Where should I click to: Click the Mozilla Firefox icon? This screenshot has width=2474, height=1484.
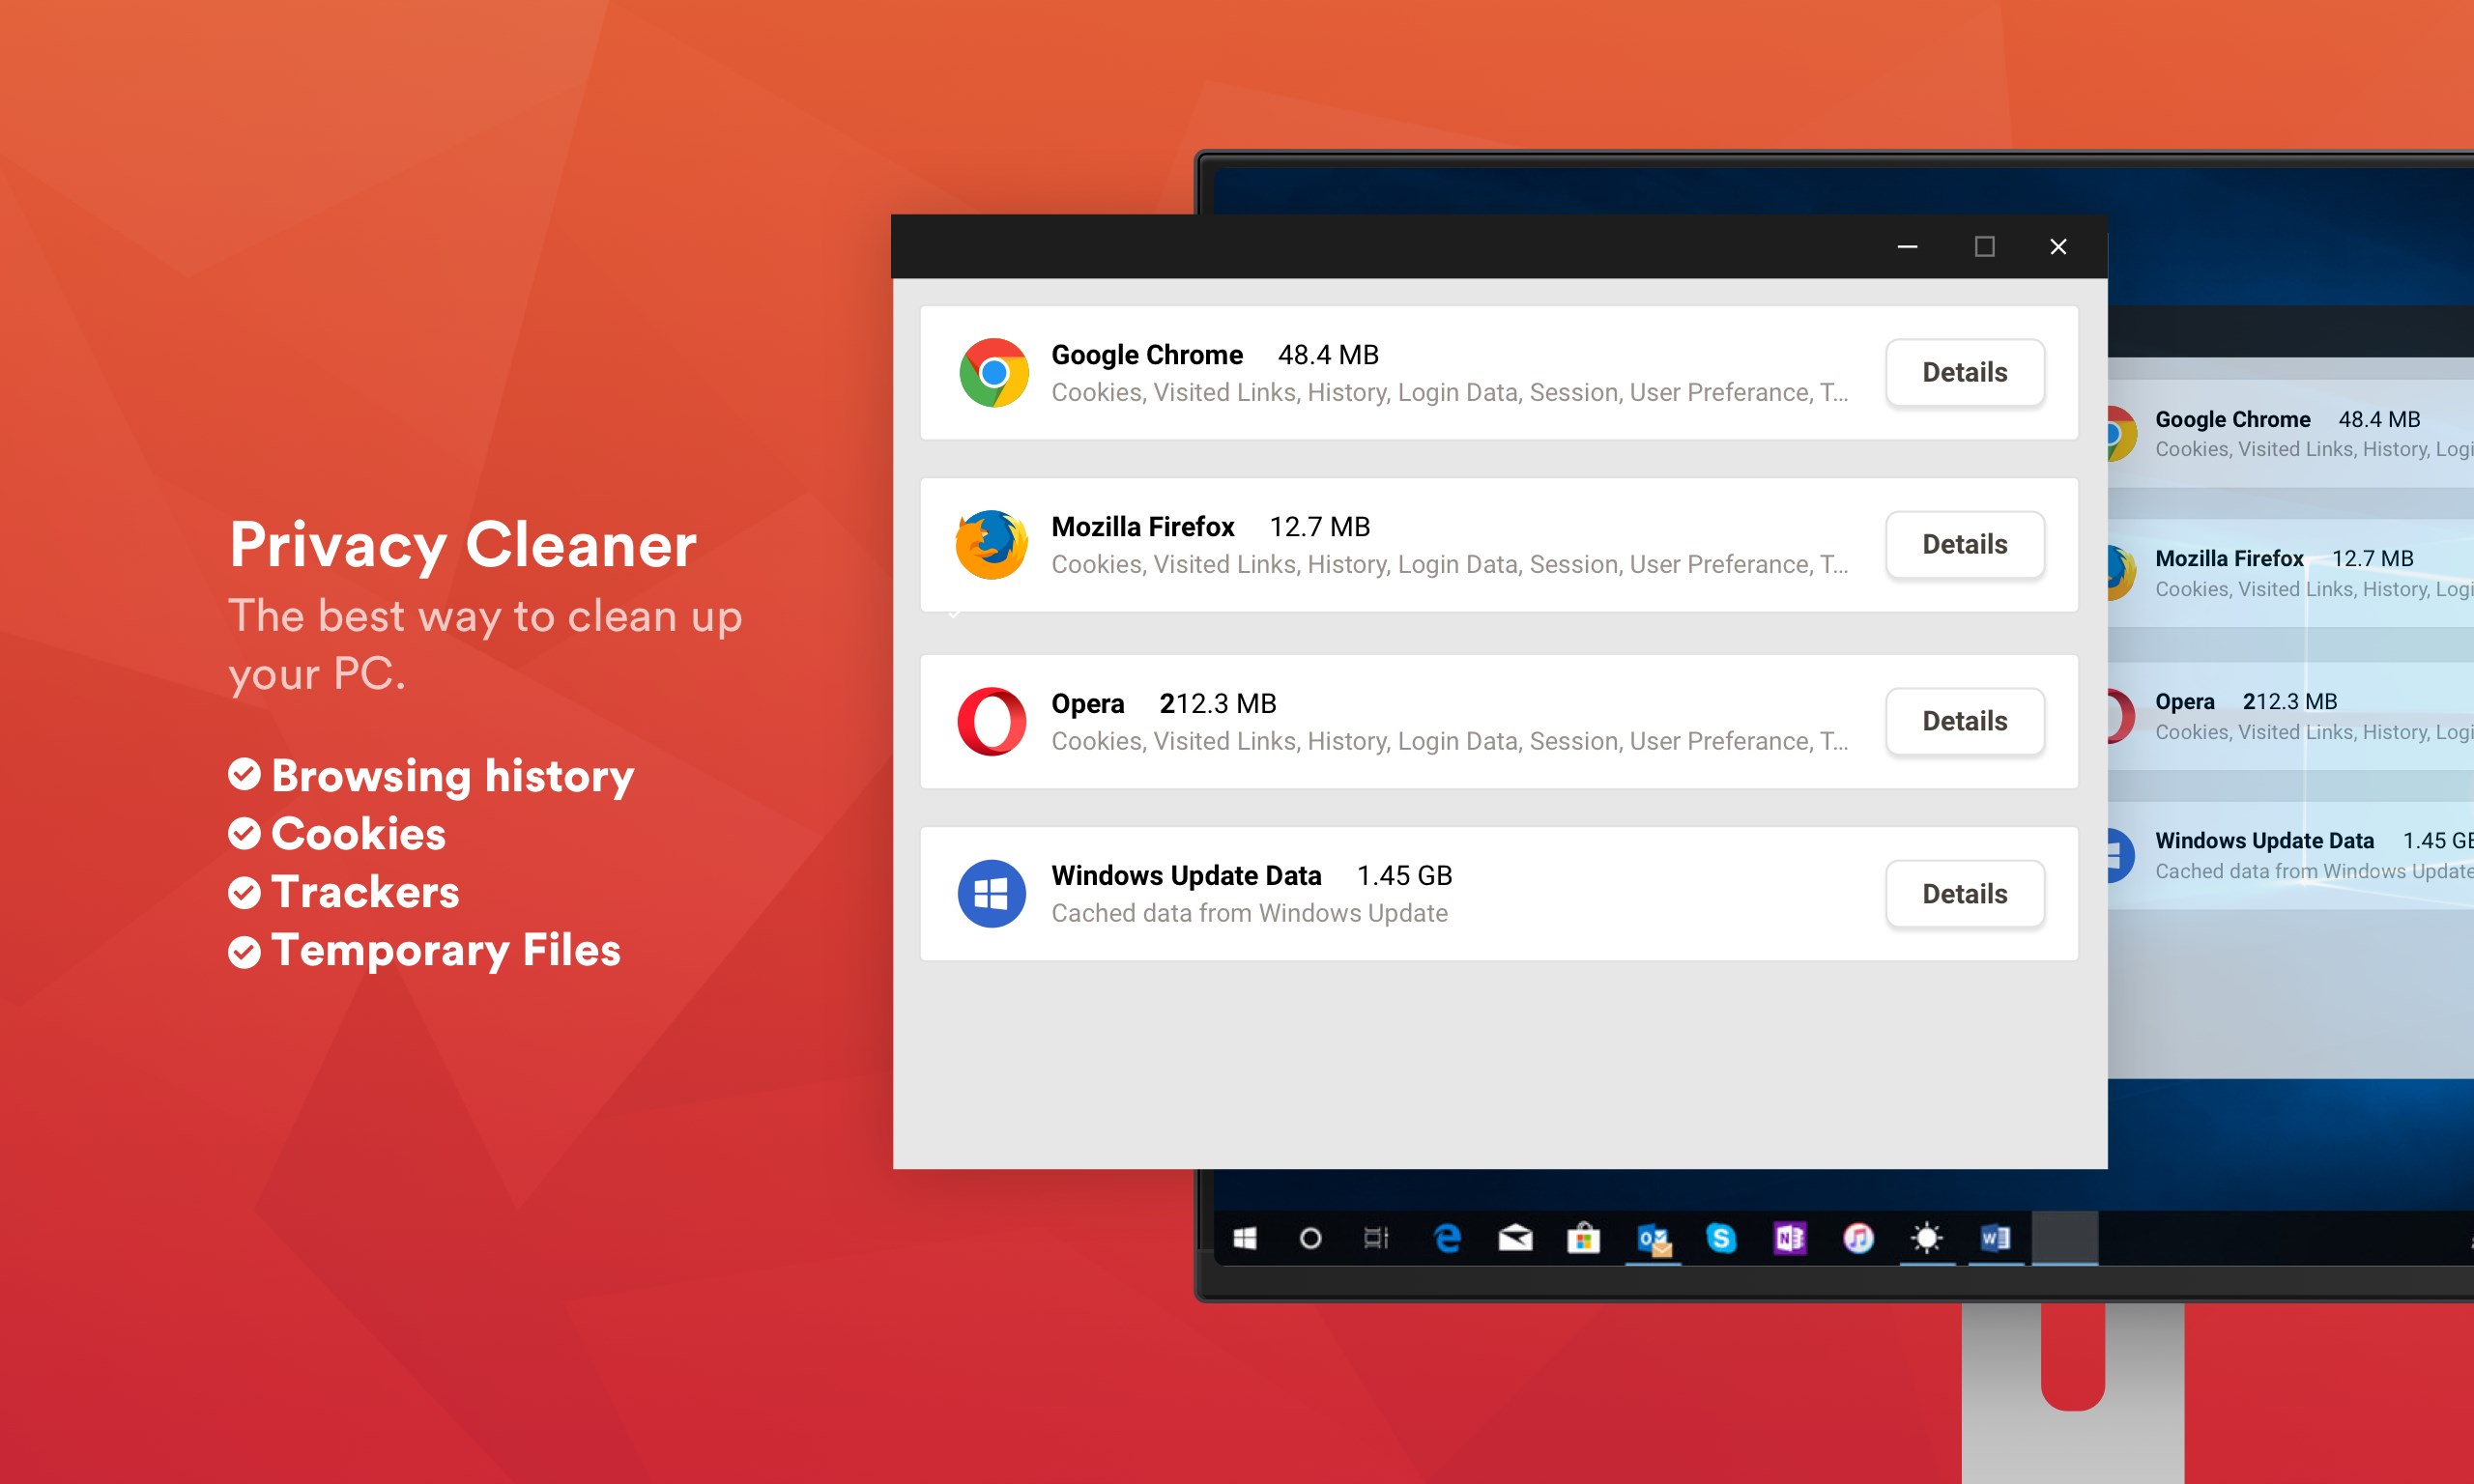coord(991,545)
